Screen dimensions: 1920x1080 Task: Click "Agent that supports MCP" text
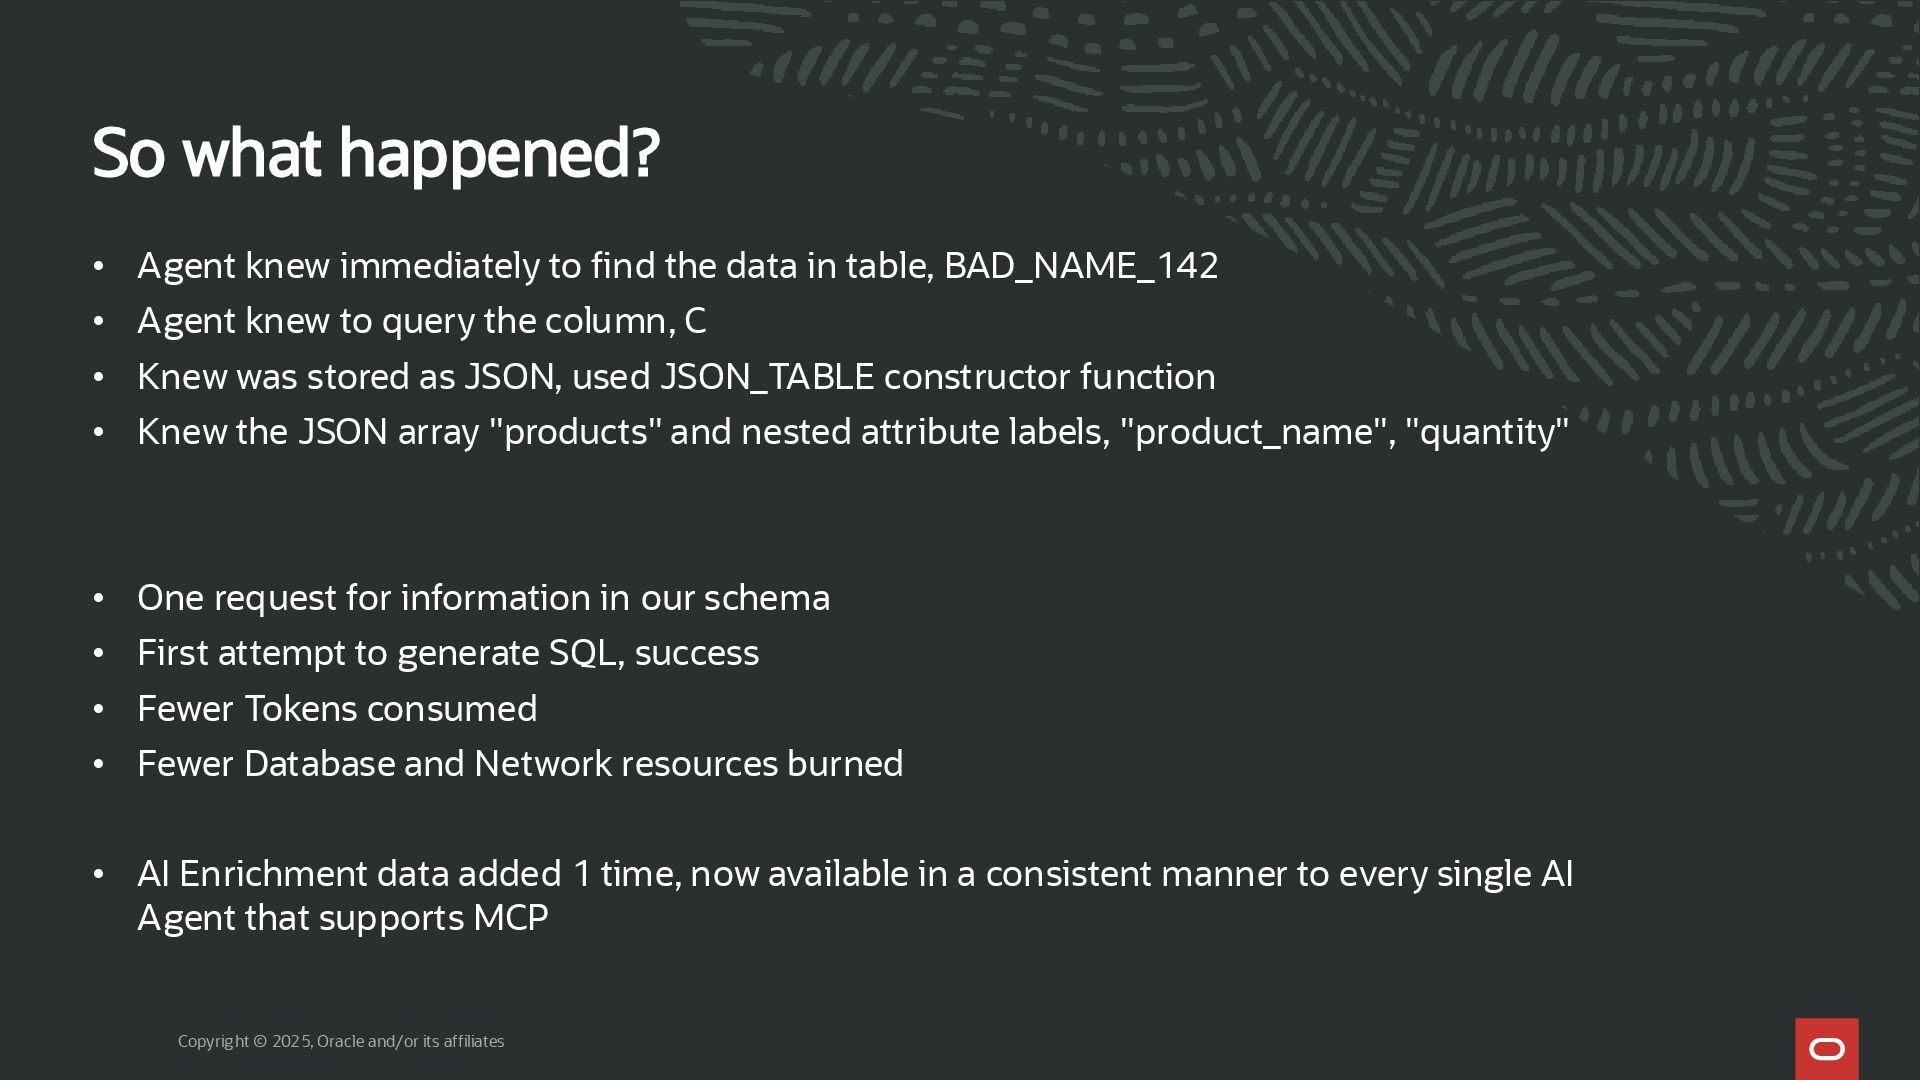coord(342,918)
